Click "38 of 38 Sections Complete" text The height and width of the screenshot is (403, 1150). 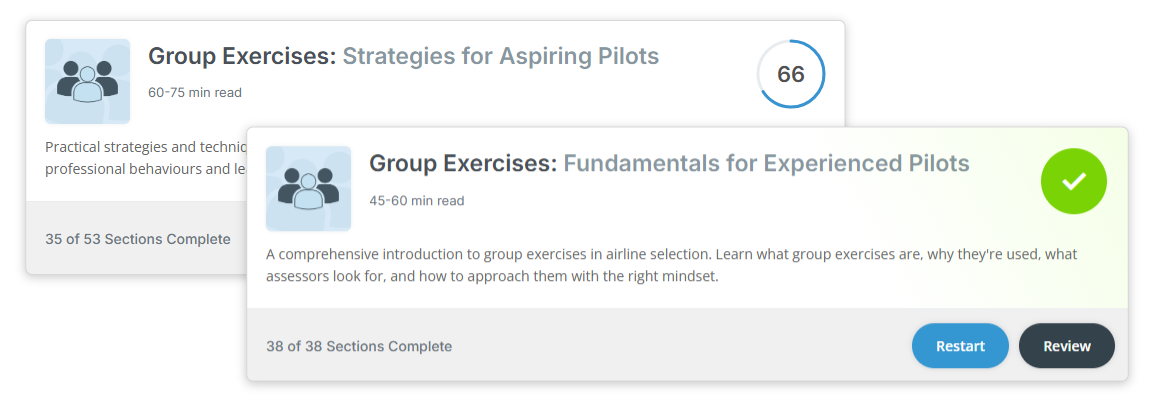[359, 346]
